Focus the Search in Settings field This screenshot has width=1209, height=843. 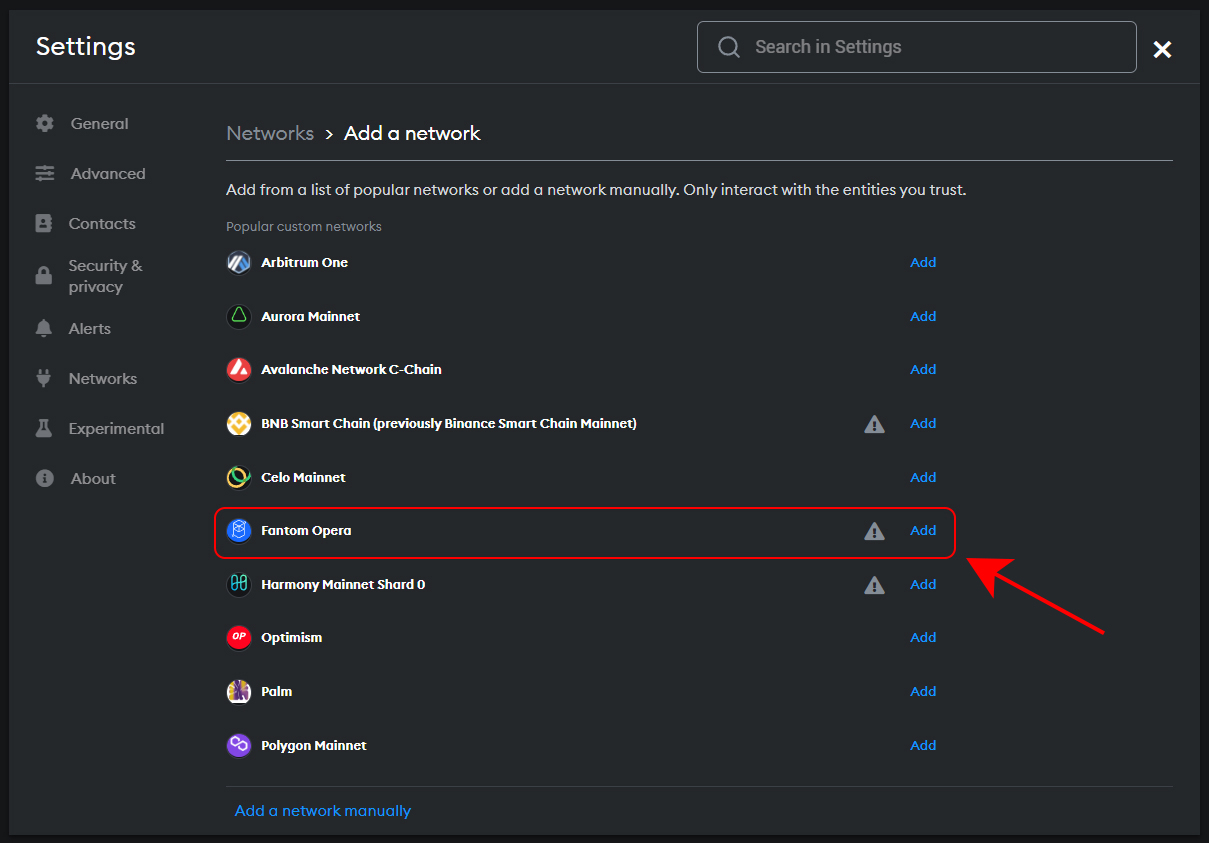(x=916, y=47)
